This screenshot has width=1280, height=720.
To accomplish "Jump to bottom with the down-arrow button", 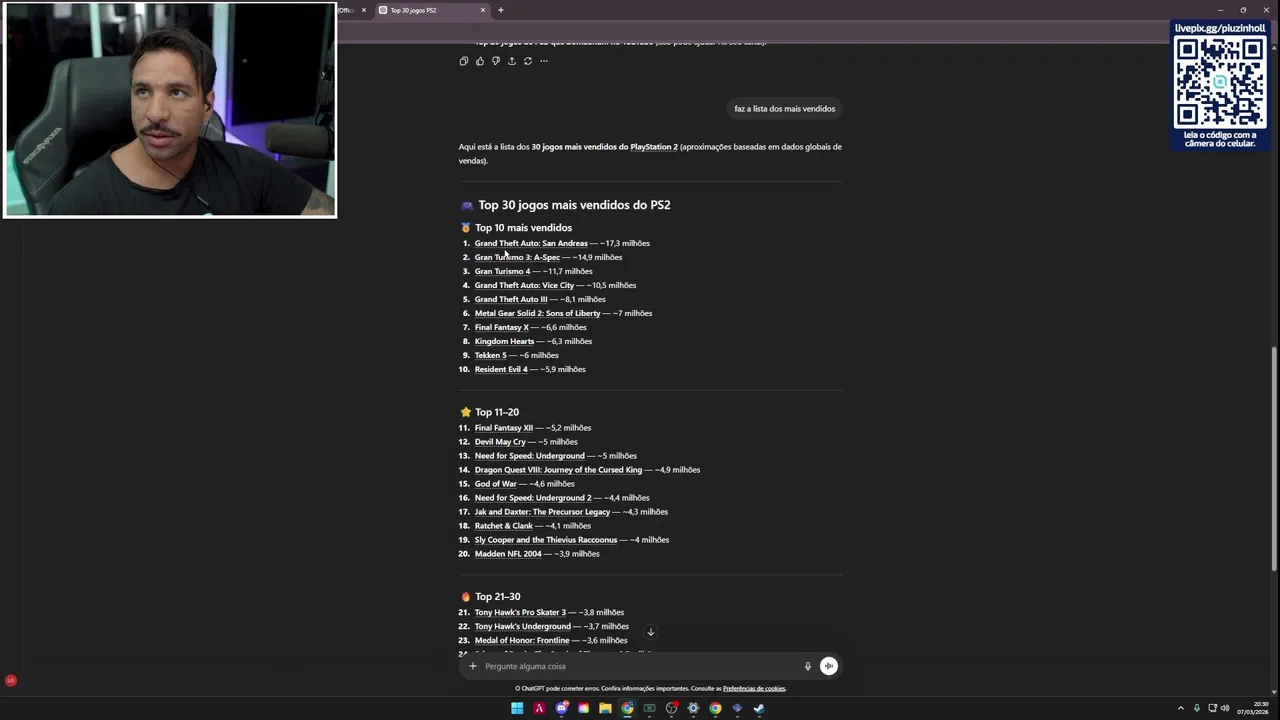I will click(650, 632).
